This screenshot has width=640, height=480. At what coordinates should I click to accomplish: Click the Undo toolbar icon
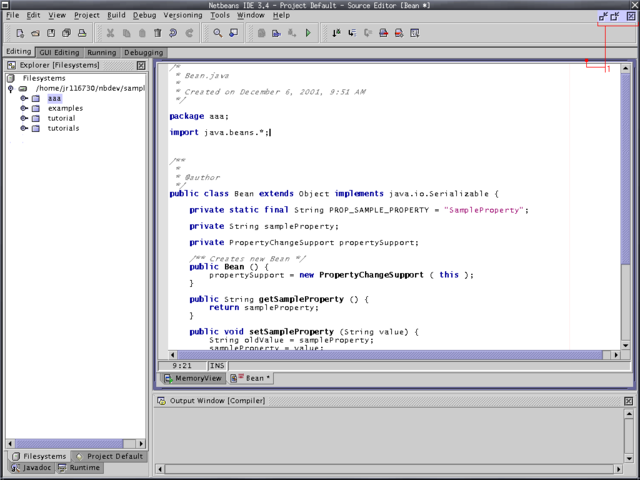coord(173,33)
